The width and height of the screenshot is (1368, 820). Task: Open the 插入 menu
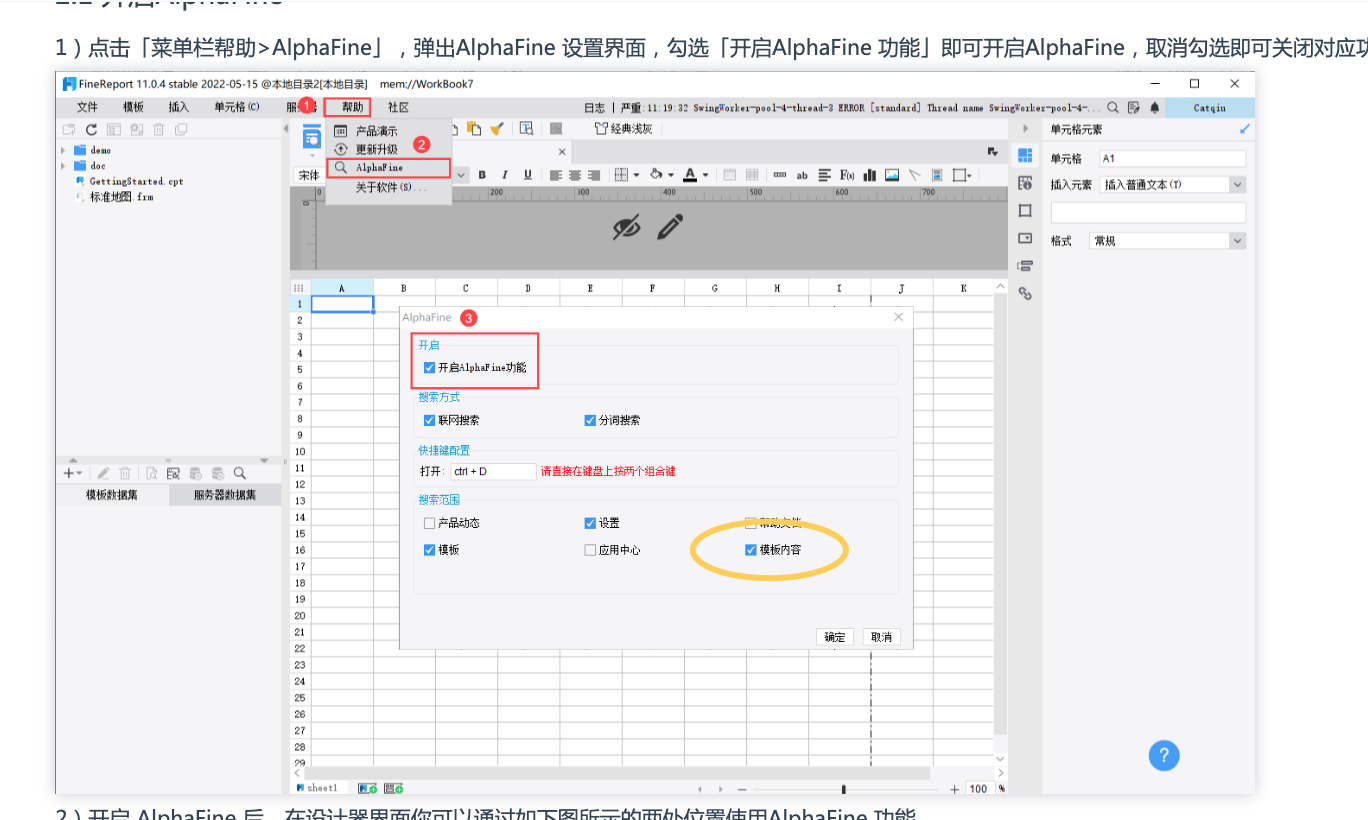[178, 107]
